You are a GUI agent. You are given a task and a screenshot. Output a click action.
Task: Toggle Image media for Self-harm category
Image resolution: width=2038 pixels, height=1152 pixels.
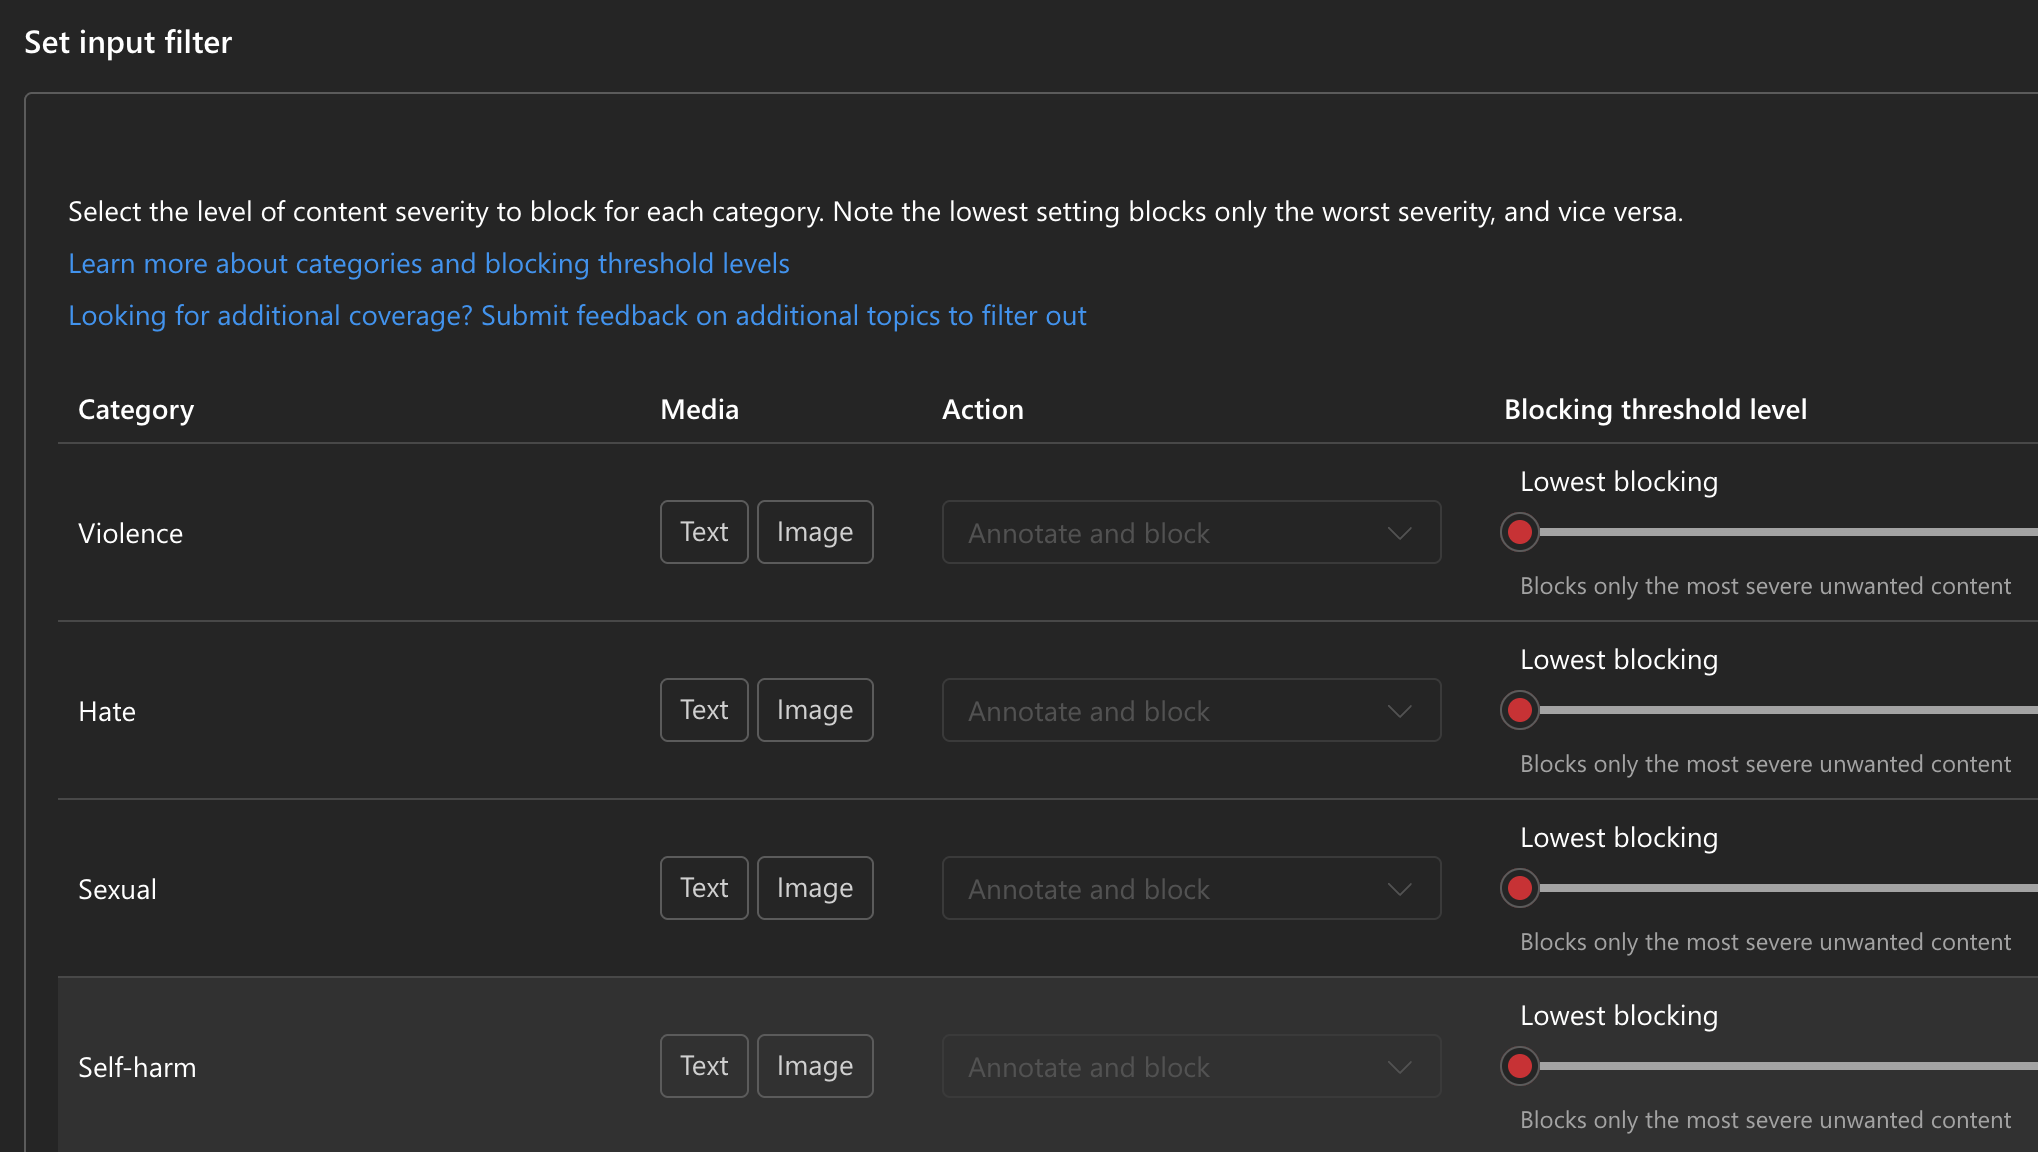pyautogui.click(x=815, y=1066)
